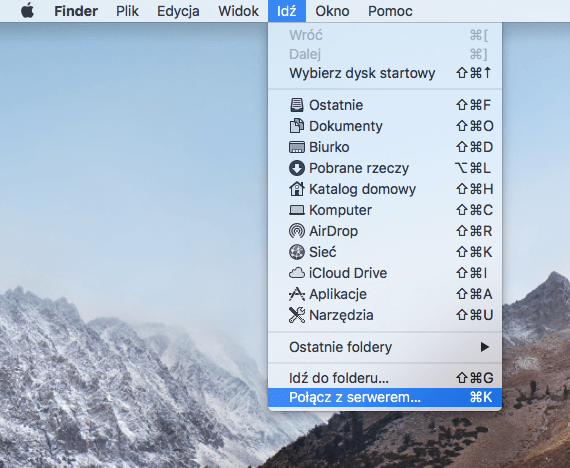Expand the Ostatnie foldery submenu arrow
Viewport: 570px width, 468px height.
click(x=484, y=347)
